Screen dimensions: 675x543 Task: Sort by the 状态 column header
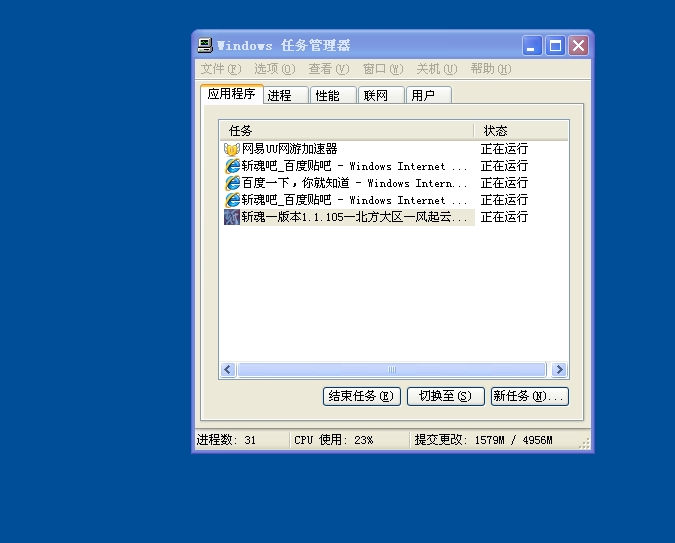(521, 130)
